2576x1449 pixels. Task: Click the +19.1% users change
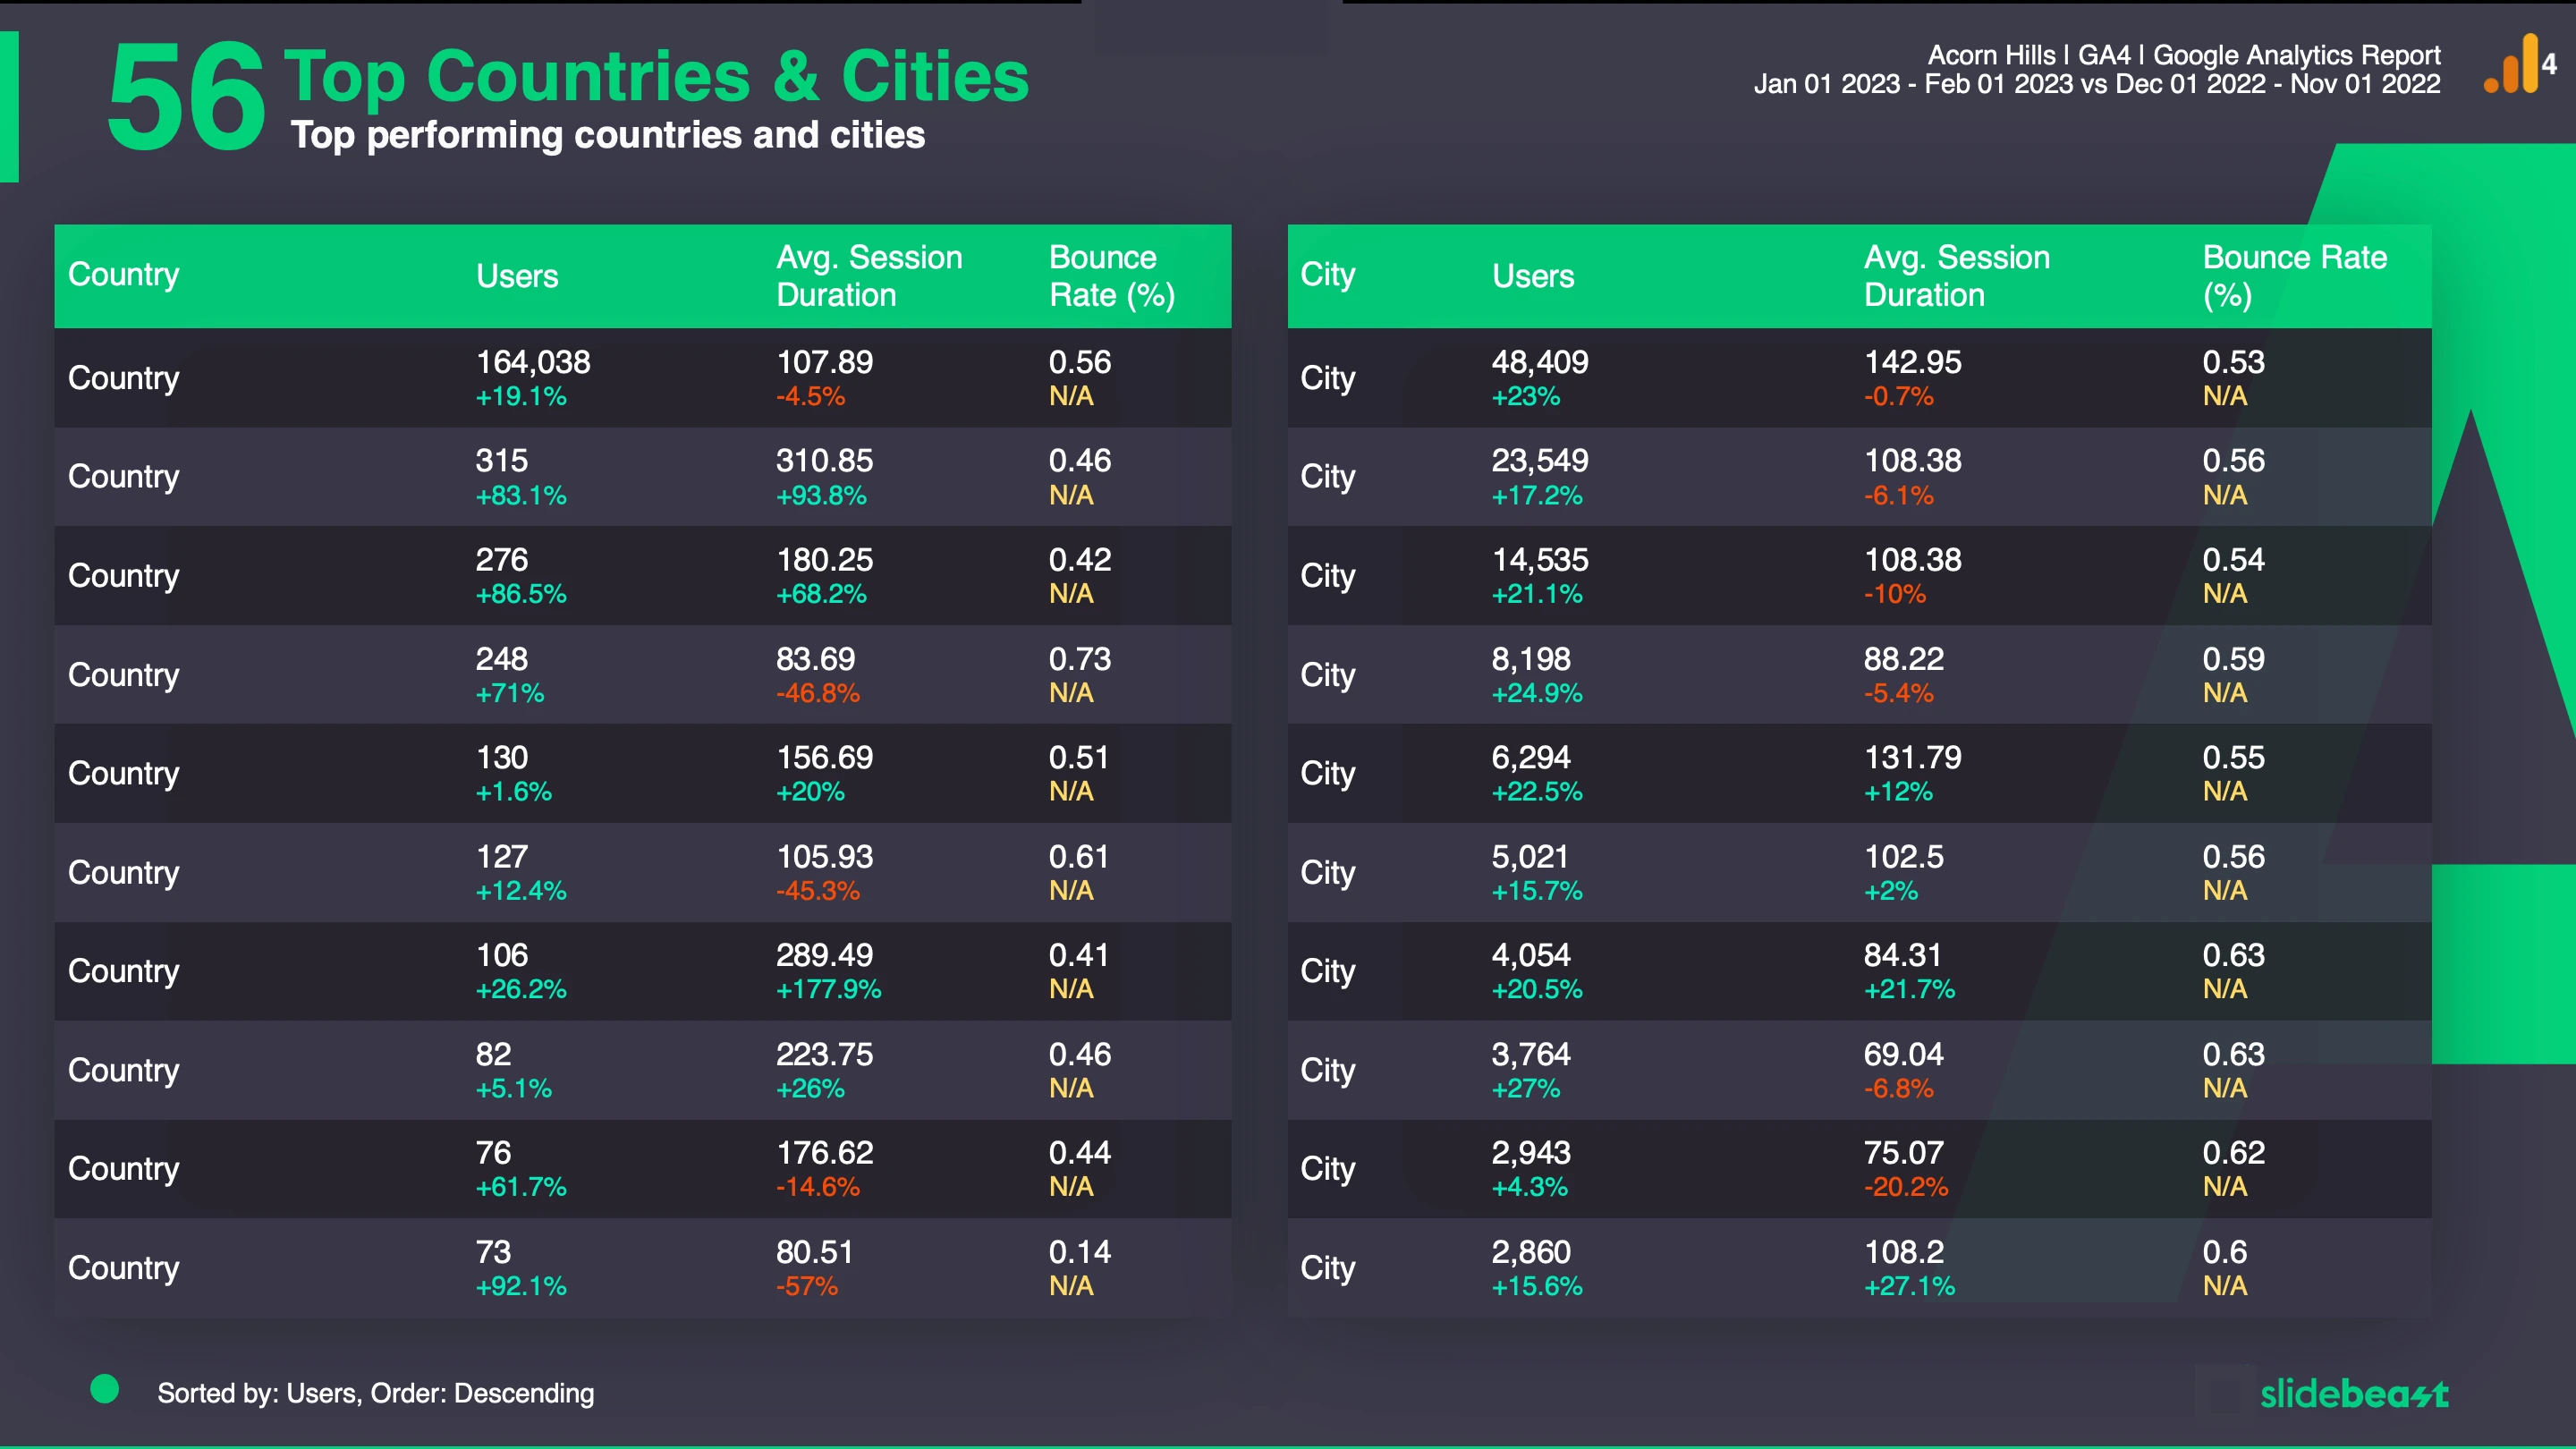click(521, 397)
